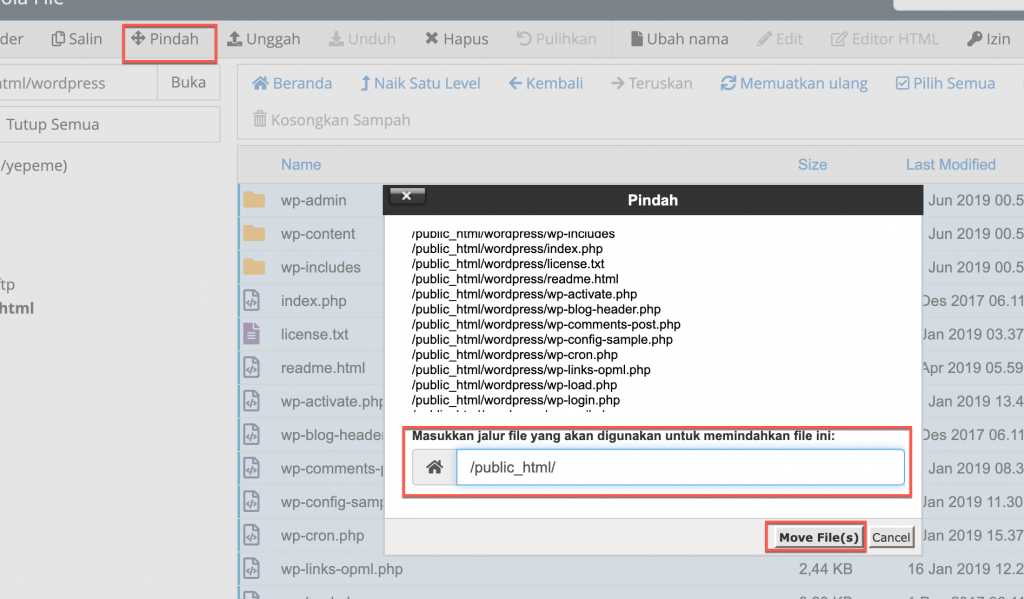1024x599 pixels.
Task: Click Hapus to delete selected files
Action: 456,40
